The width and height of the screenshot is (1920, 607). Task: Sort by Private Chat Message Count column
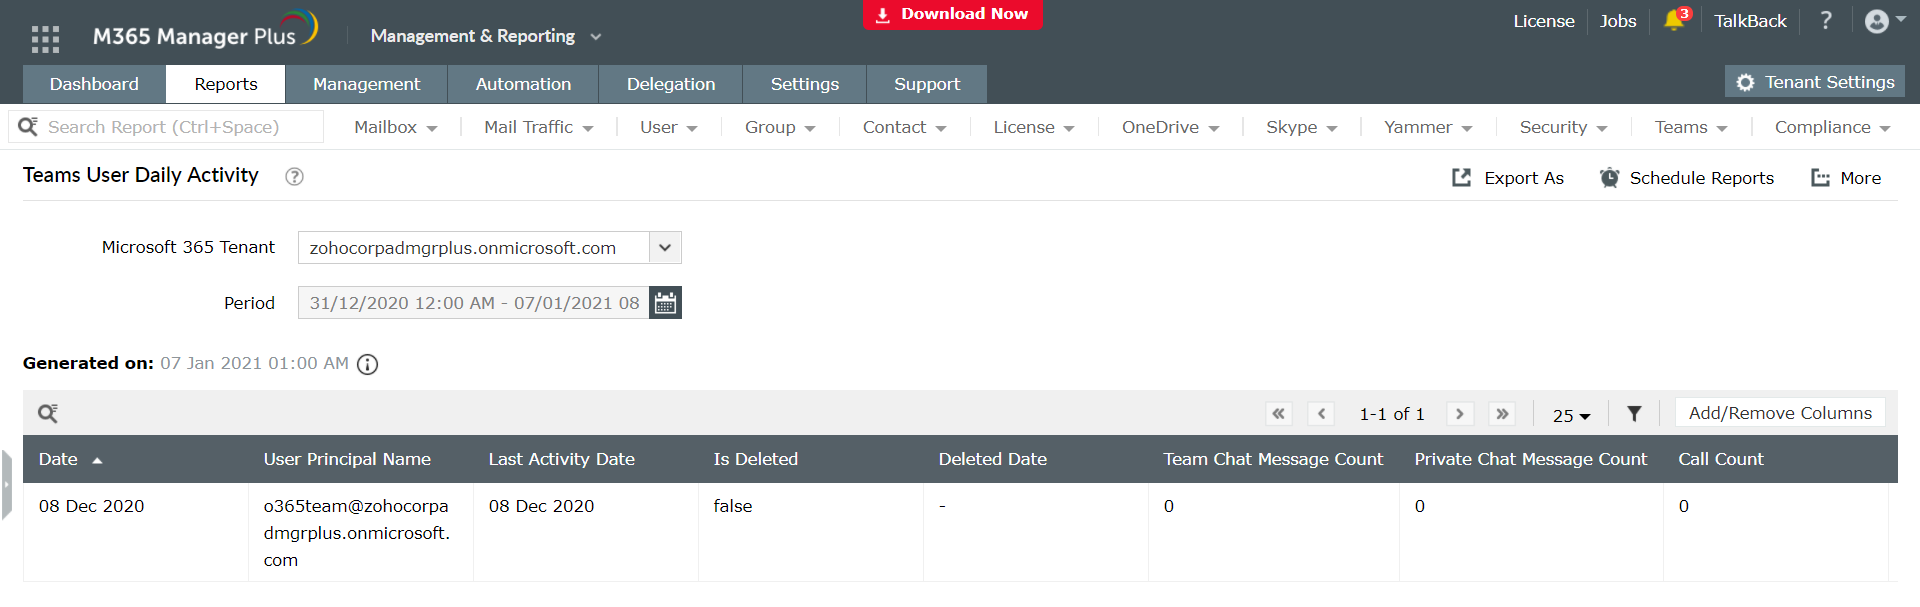1530,459
